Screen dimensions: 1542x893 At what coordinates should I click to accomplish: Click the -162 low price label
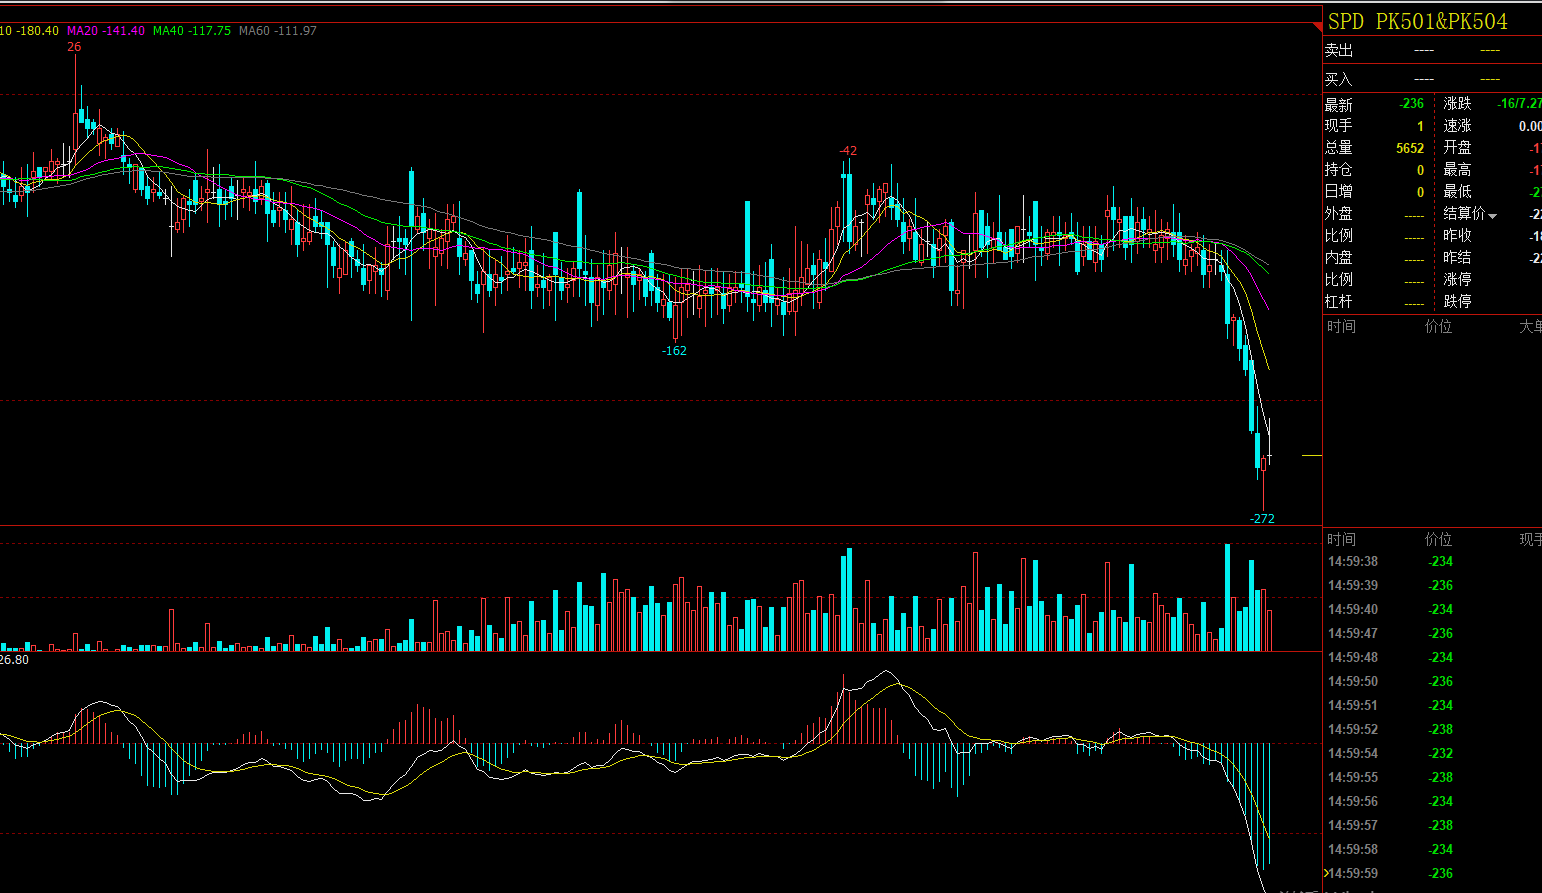click(674, 351)
